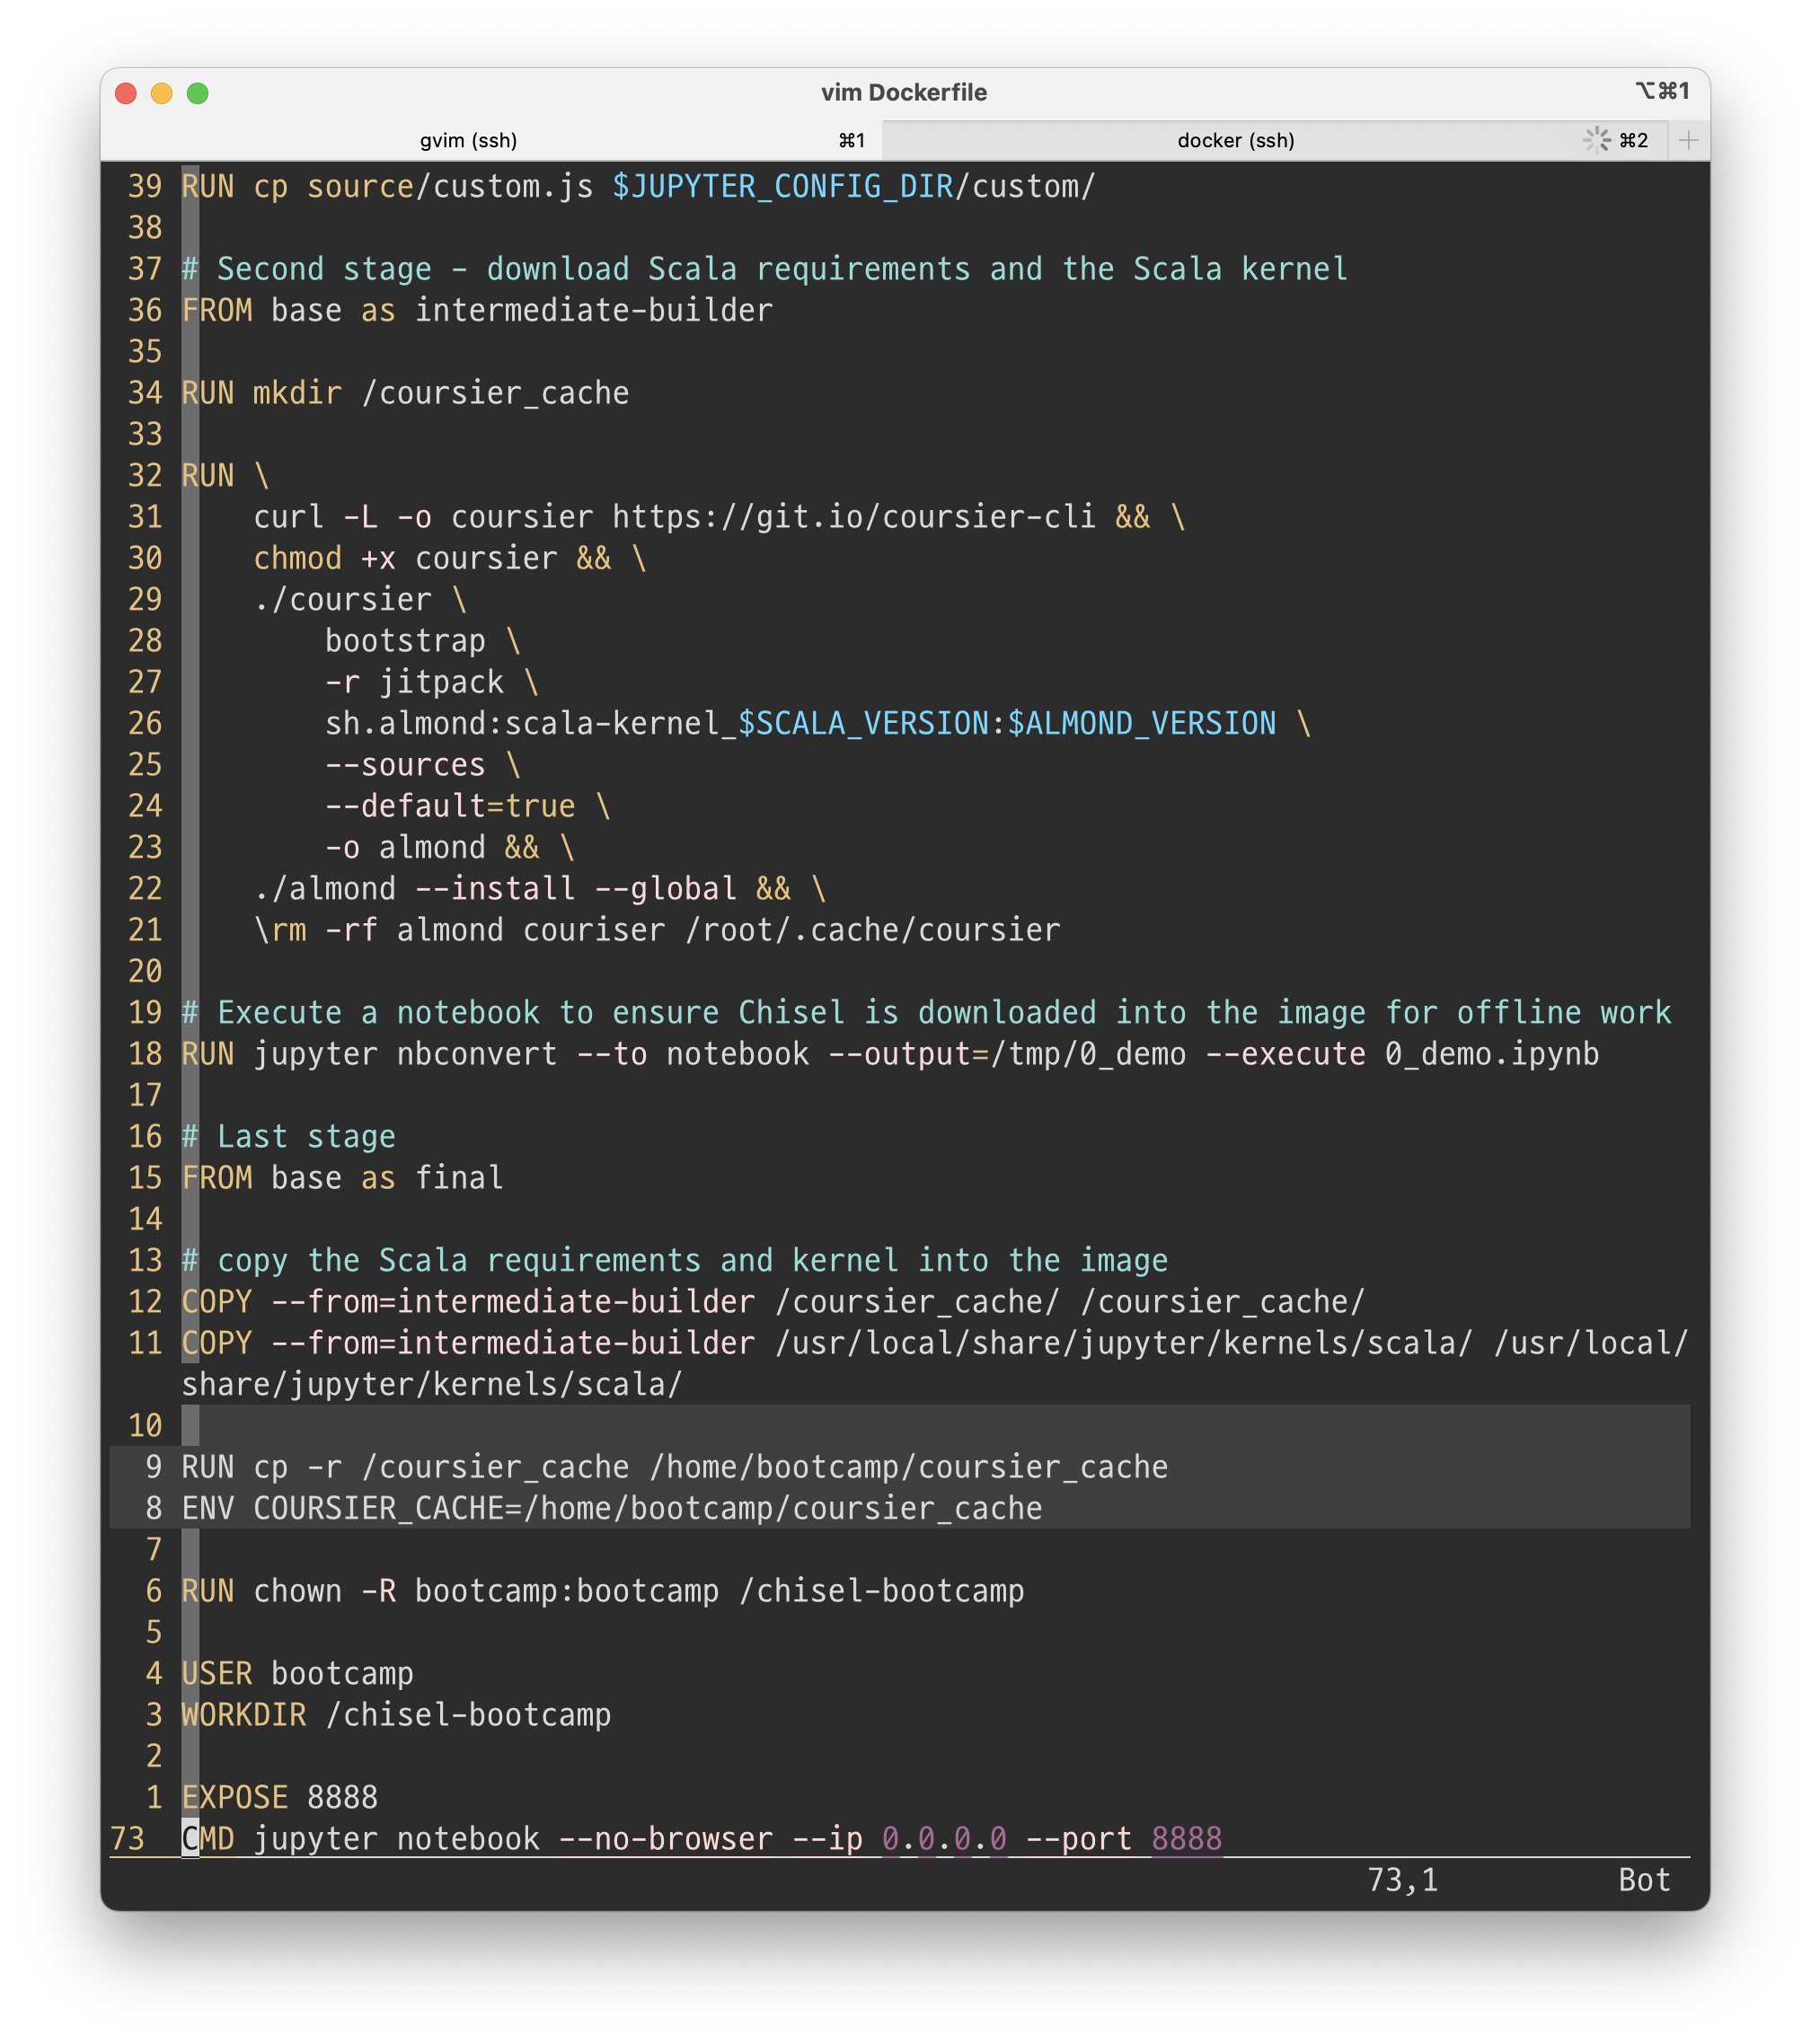
Task: Switch to the gvim (ssh) tab
Action: [x=491, y=140]
